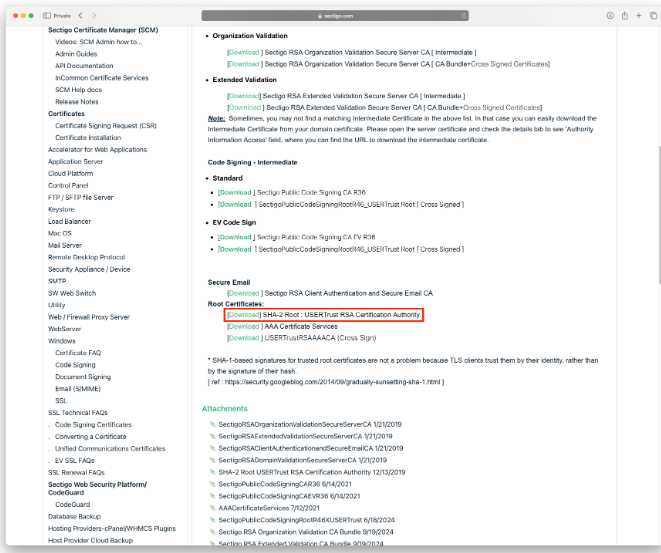Open attachment SectigoRSAExtendedValidationSecureServerCA
This screenshot has height=553, width=661.
click(x=305, y=436)
